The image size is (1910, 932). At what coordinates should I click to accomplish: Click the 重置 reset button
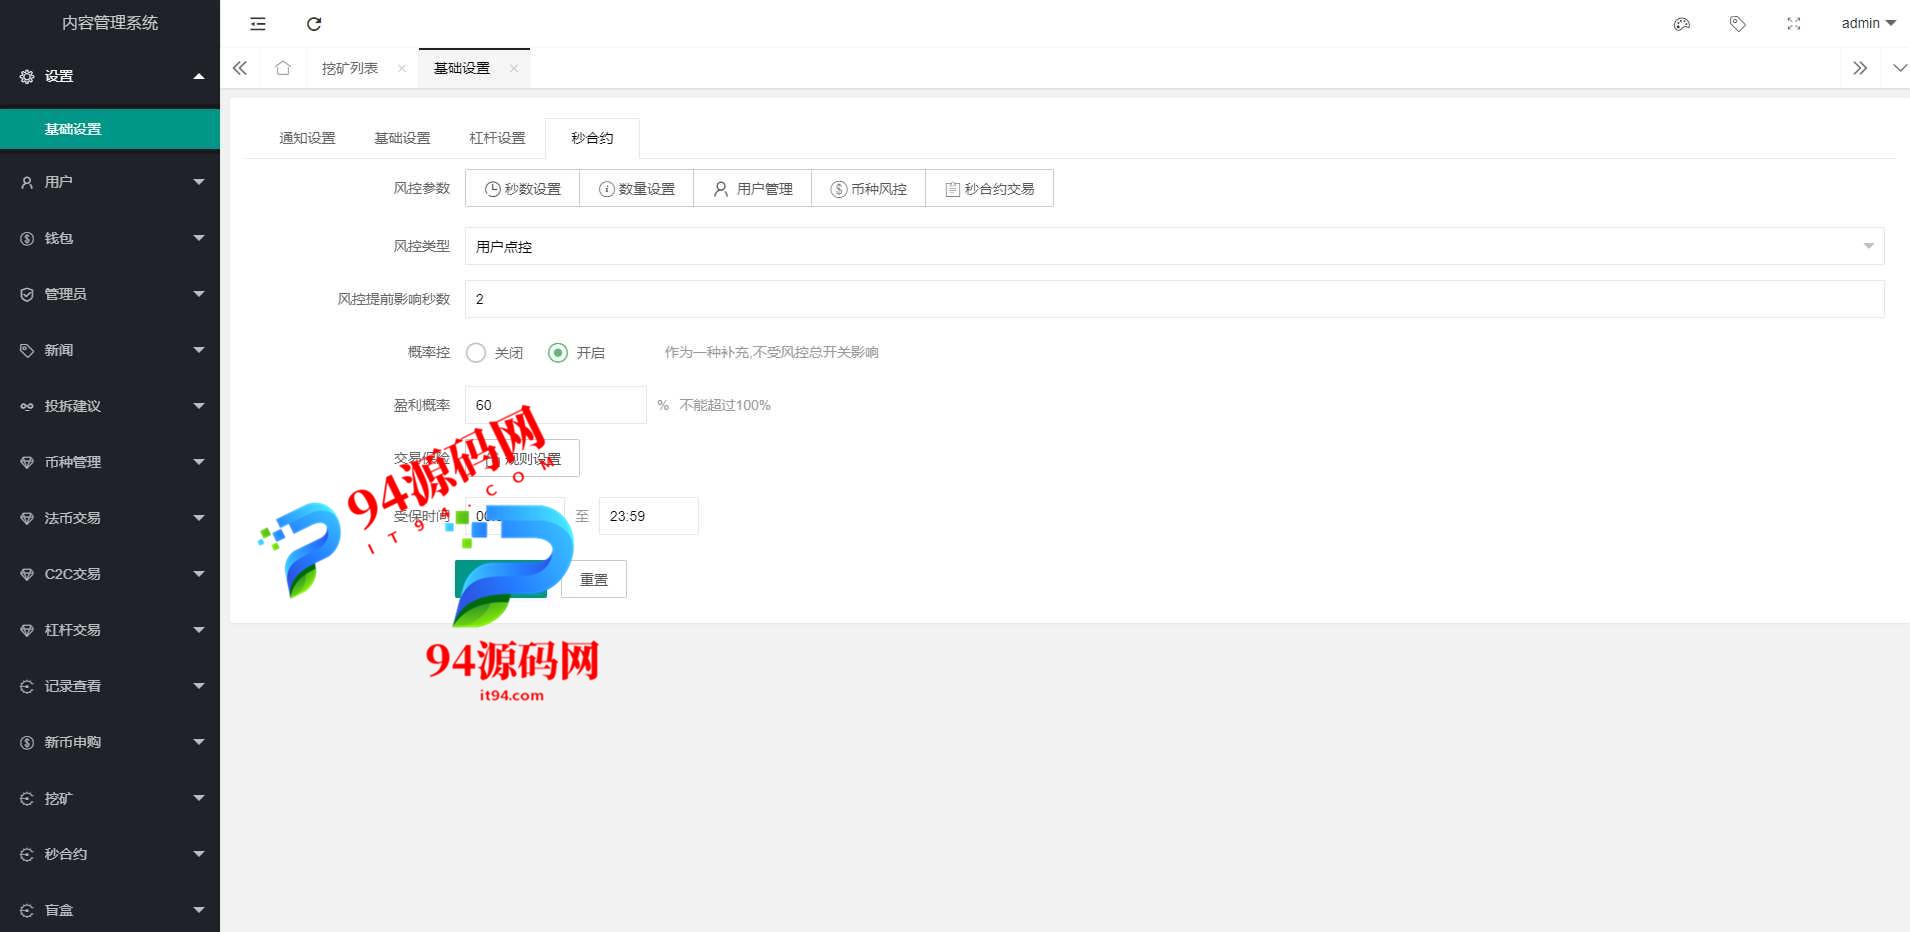click(x=594, y=579)
